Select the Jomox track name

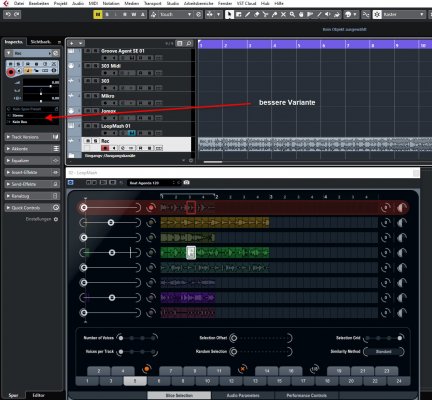[109, 111]
